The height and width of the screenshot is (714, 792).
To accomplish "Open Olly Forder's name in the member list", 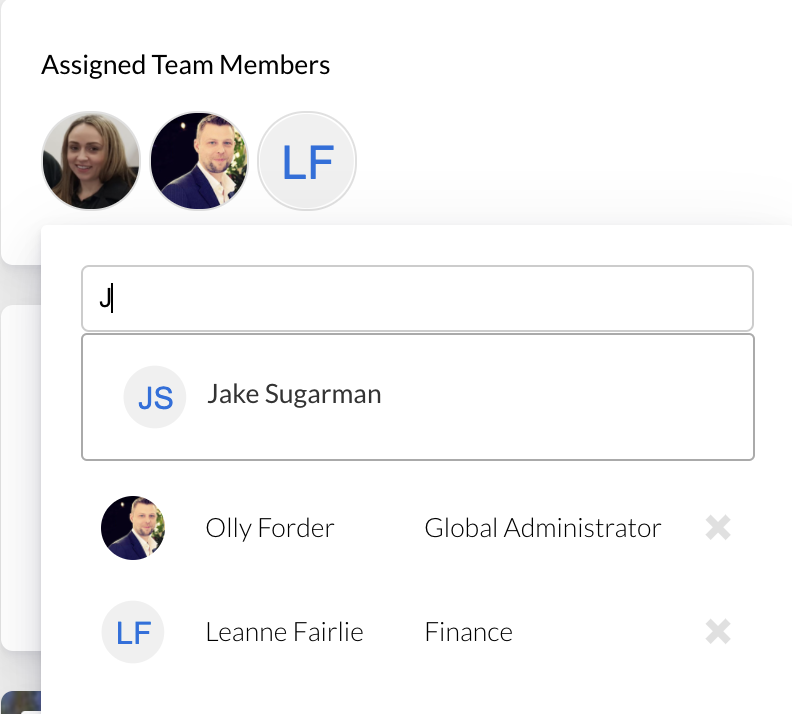I will [270, 528].
